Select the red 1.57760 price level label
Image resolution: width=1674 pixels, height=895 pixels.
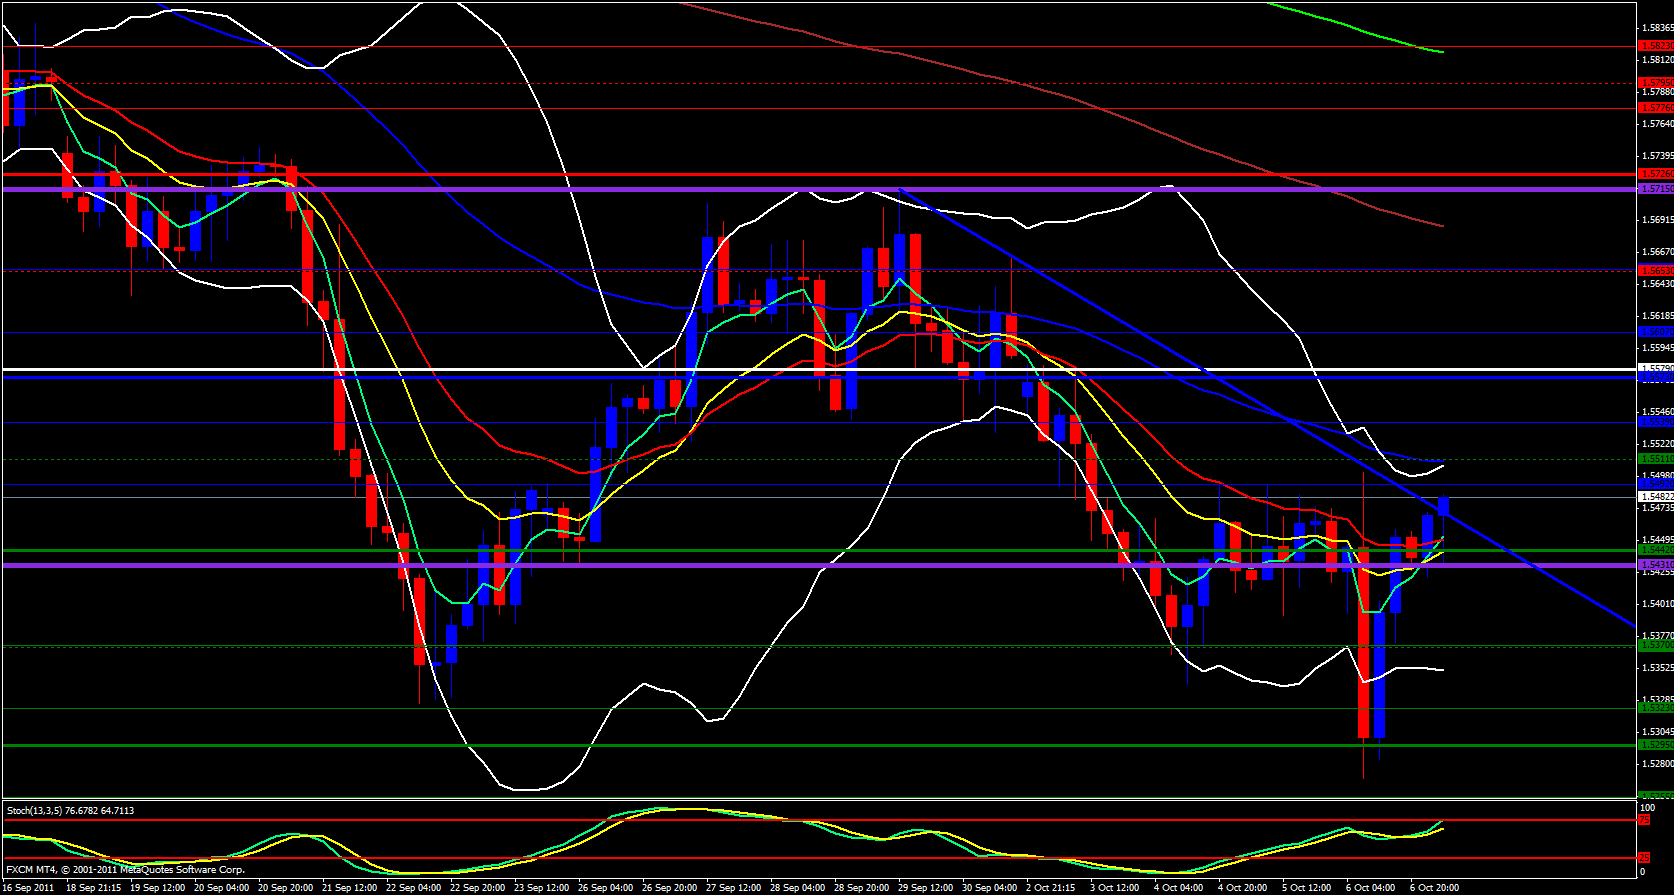(x=1655, y=108)
